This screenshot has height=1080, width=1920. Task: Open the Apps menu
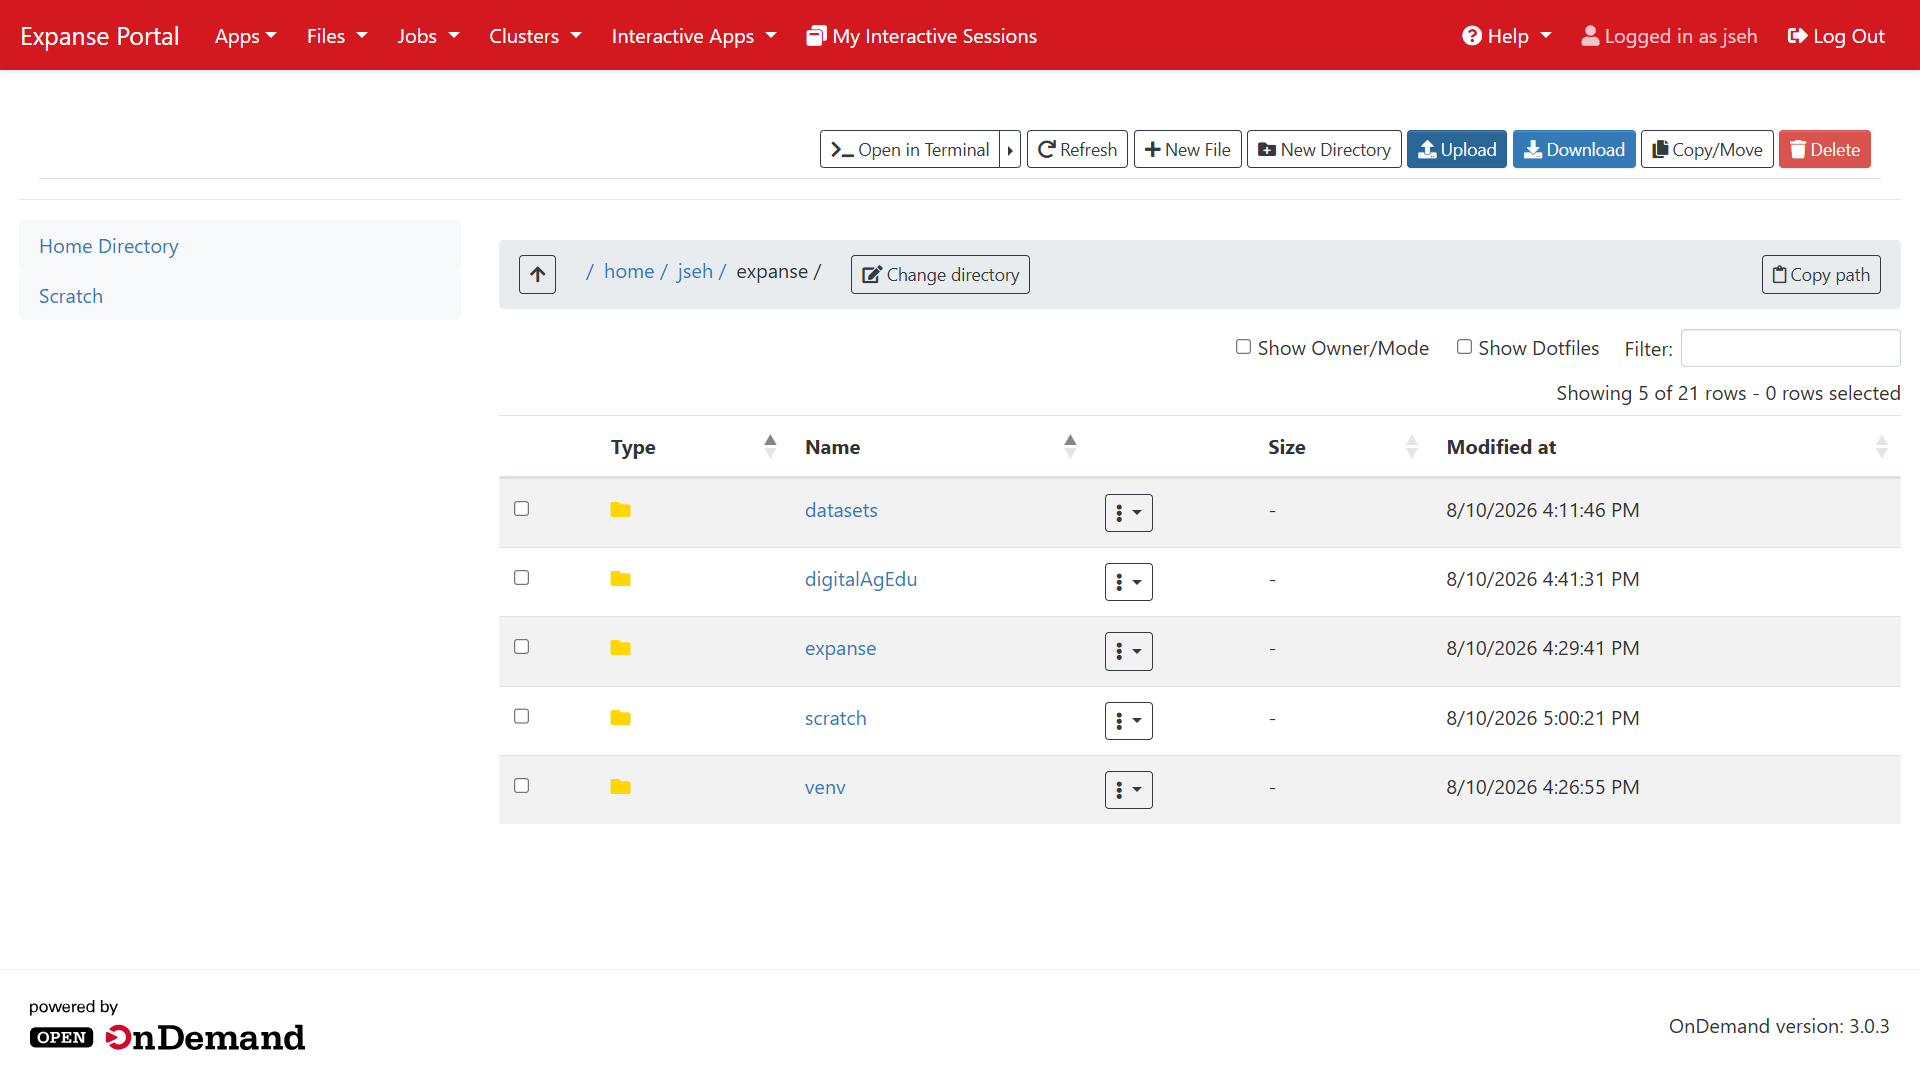pyautogui.click(x=246, y=36)
